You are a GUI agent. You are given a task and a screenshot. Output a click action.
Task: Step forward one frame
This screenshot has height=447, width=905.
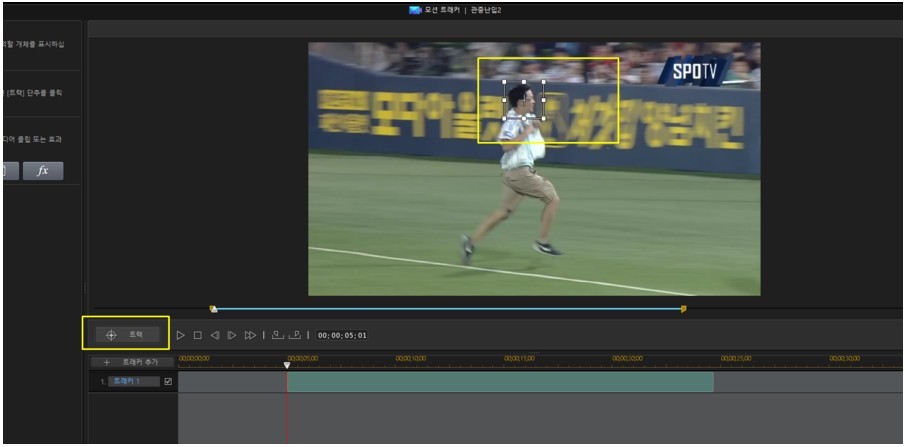[231, 335]
